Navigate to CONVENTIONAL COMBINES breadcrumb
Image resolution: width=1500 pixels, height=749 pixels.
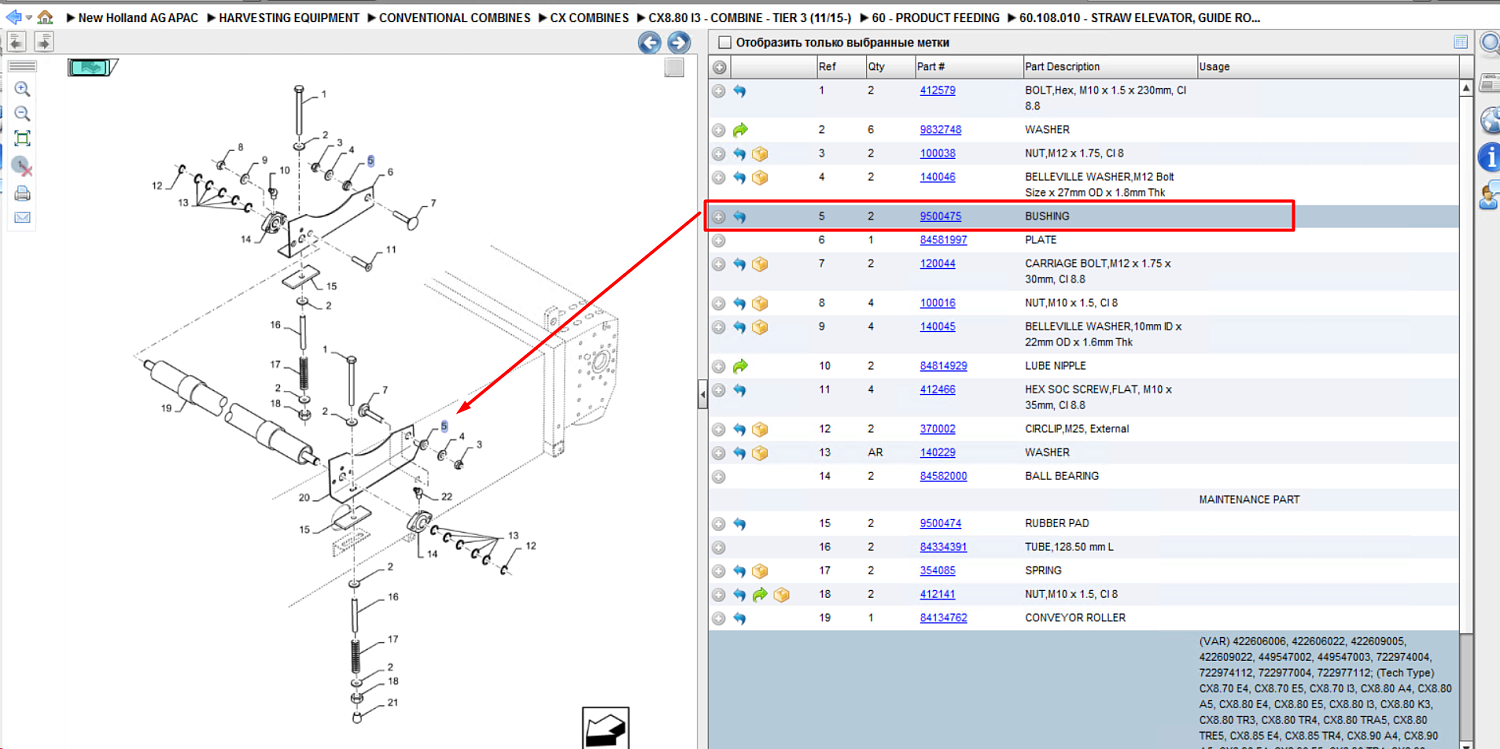(455, 18)
